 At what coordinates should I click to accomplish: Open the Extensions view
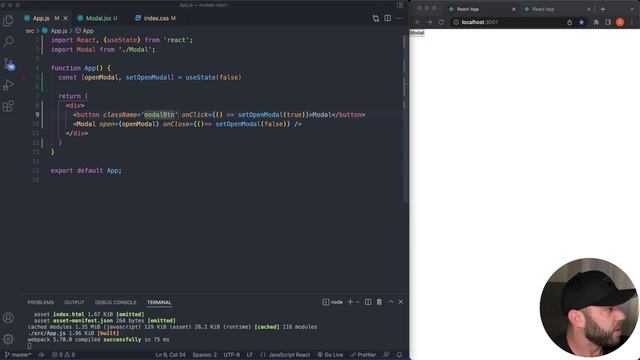tap(8, 106)
